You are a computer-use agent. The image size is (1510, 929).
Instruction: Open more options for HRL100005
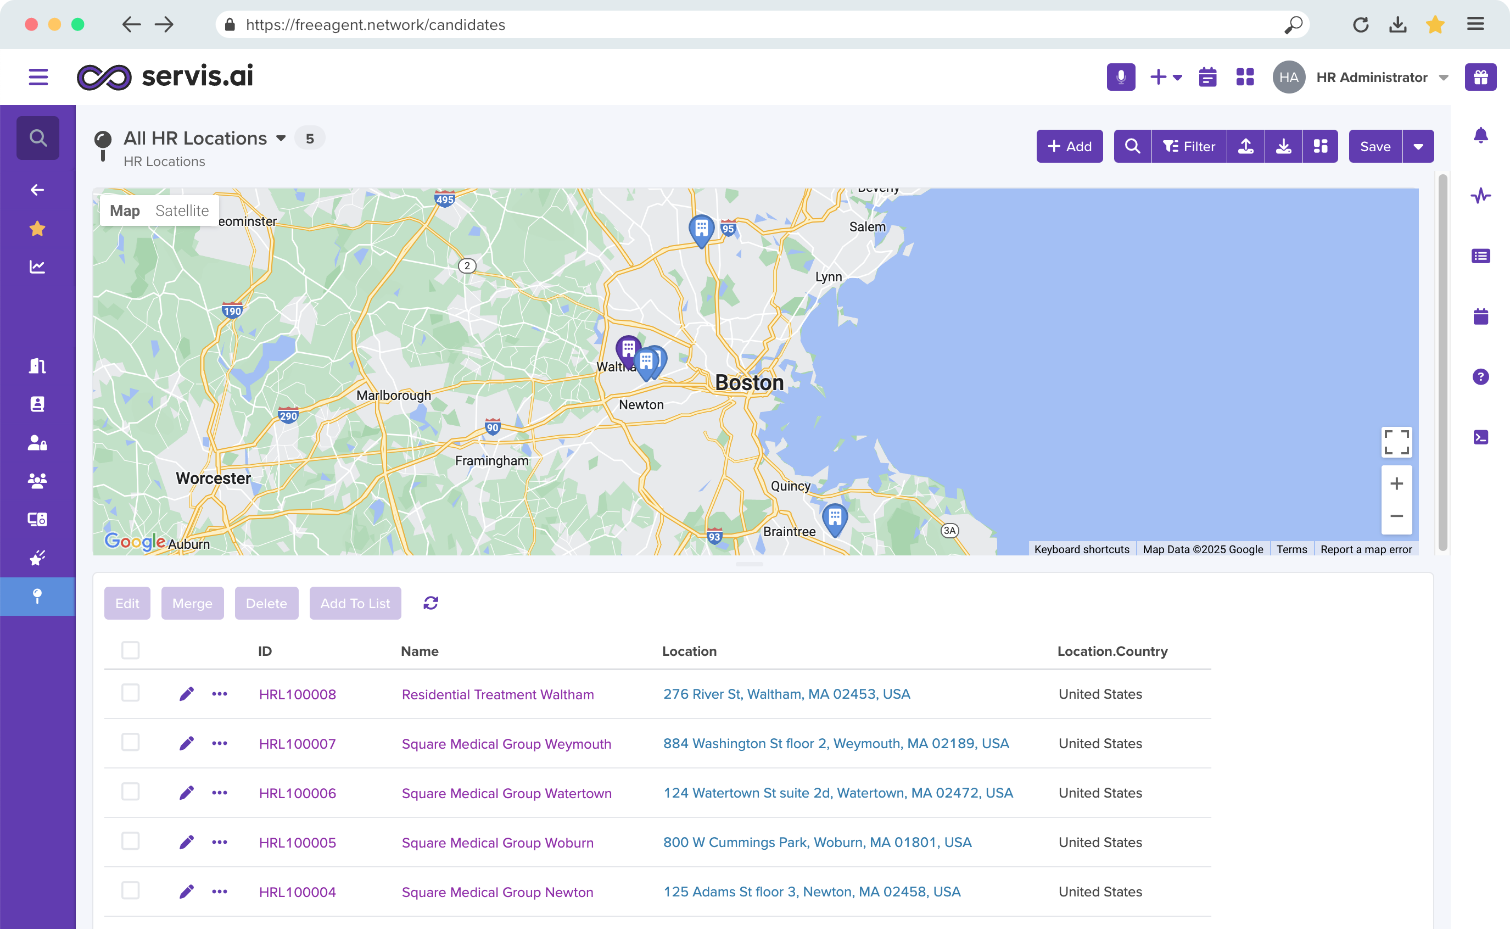(x=220, y=842)
